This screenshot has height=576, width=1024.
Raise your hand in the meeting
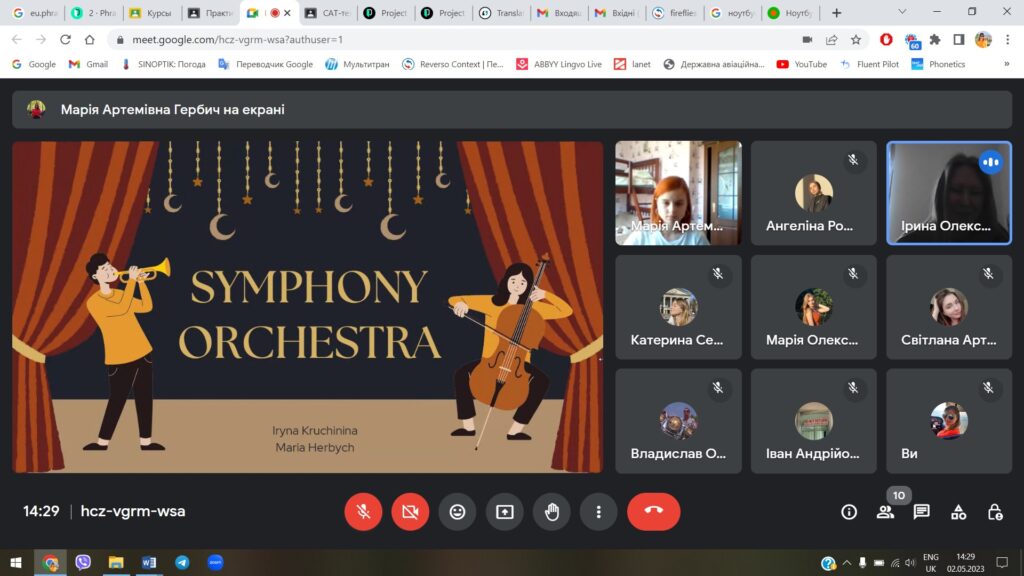pyautogui.click(x=551, y=512)
